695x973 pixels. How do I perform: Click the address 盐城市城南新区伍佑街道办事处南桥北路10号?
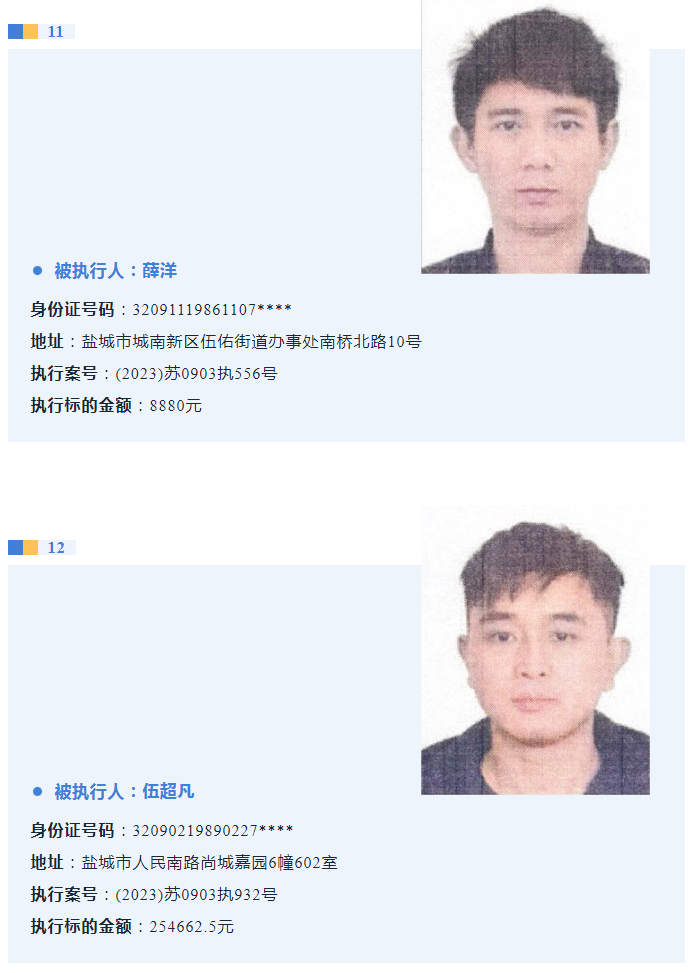[251, 341]
